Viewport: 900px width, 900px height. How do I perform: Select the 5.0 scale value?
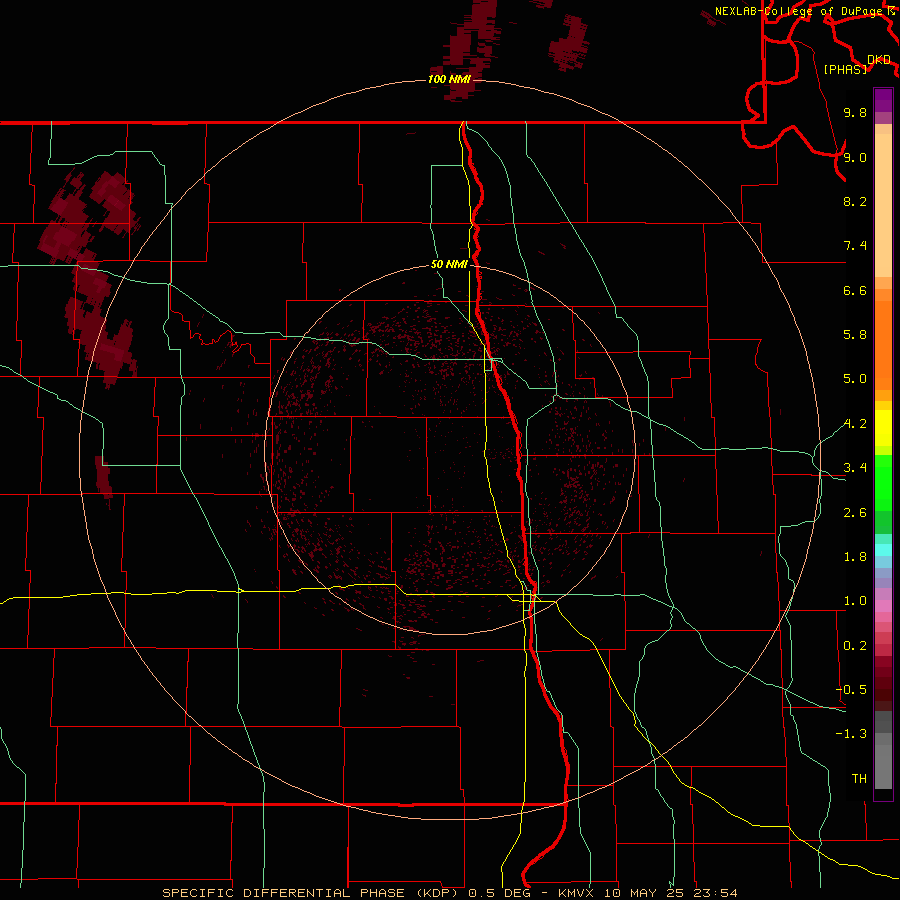click(855, 379)
